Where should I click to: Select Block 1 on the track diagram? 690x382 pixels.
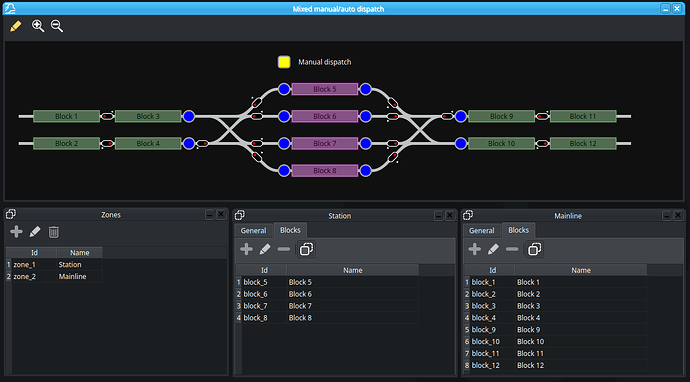66,116
